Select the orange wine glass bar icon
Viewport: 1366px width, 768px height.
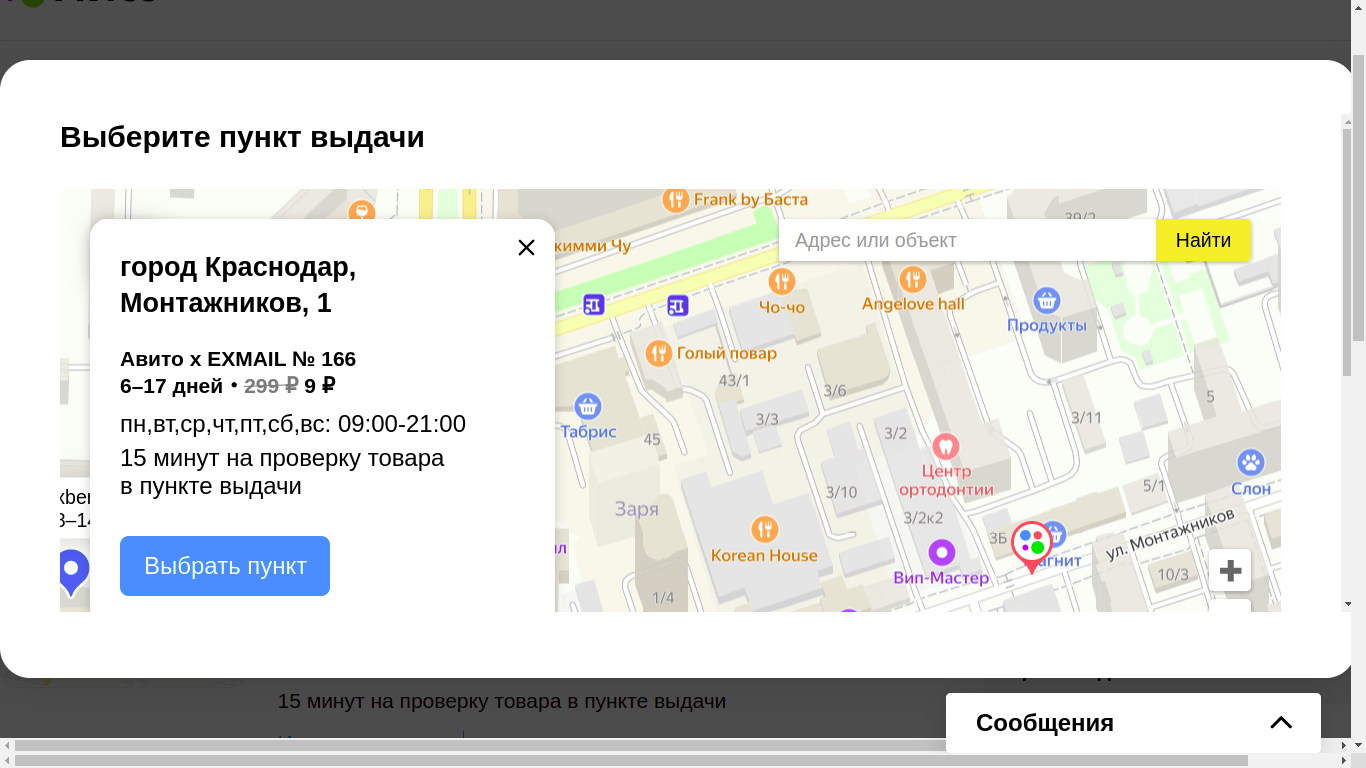click(361, 212)
